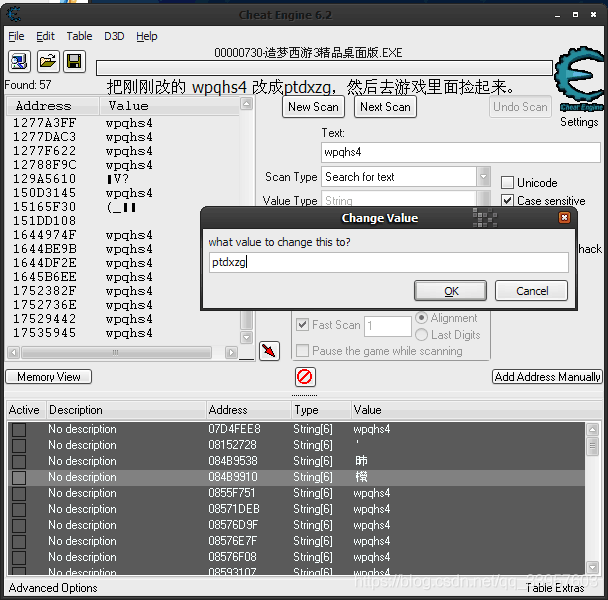Click Add Address Manually button
This screenshot has height=600, width=608.
[x=547, y=377]
